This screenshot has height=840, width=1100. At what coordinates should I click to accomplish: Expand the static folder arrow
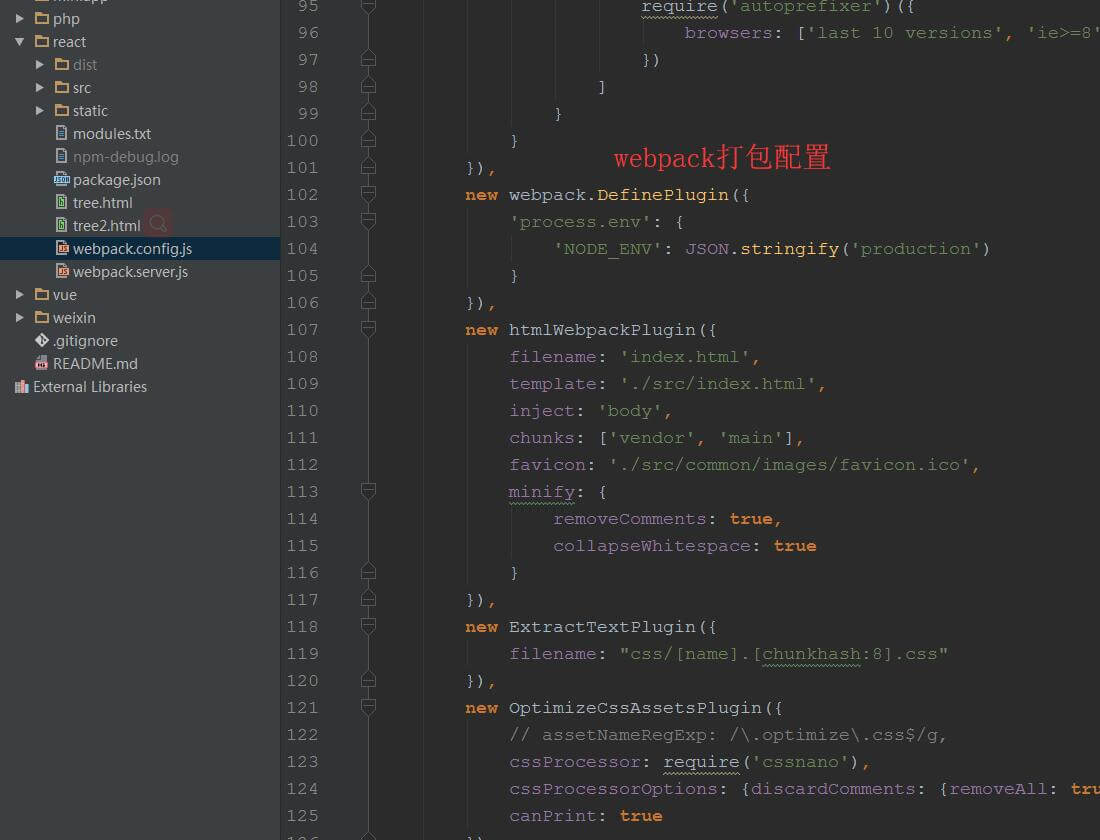pyautogui.click(x=40, y=111)
